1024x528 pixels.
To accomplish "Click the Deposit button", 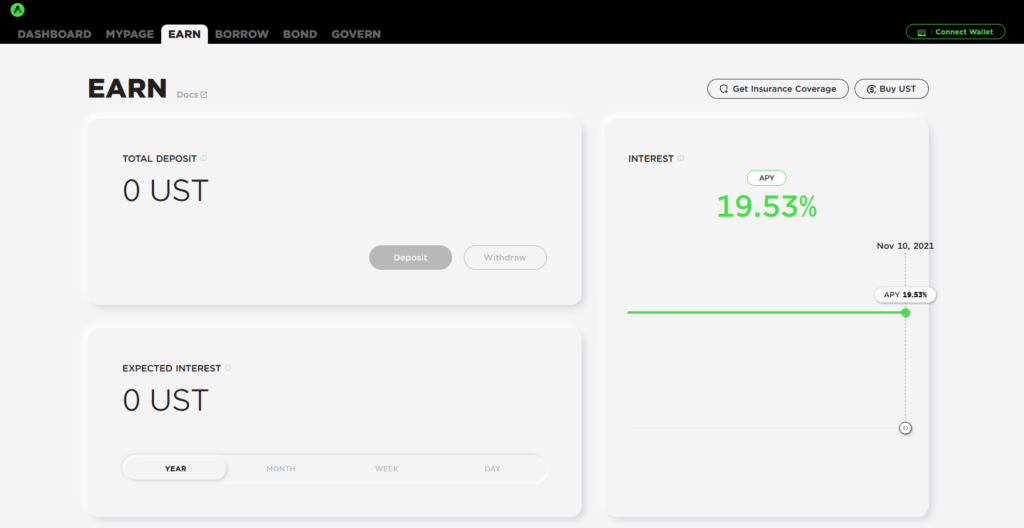I will click(x=410, y=257).
